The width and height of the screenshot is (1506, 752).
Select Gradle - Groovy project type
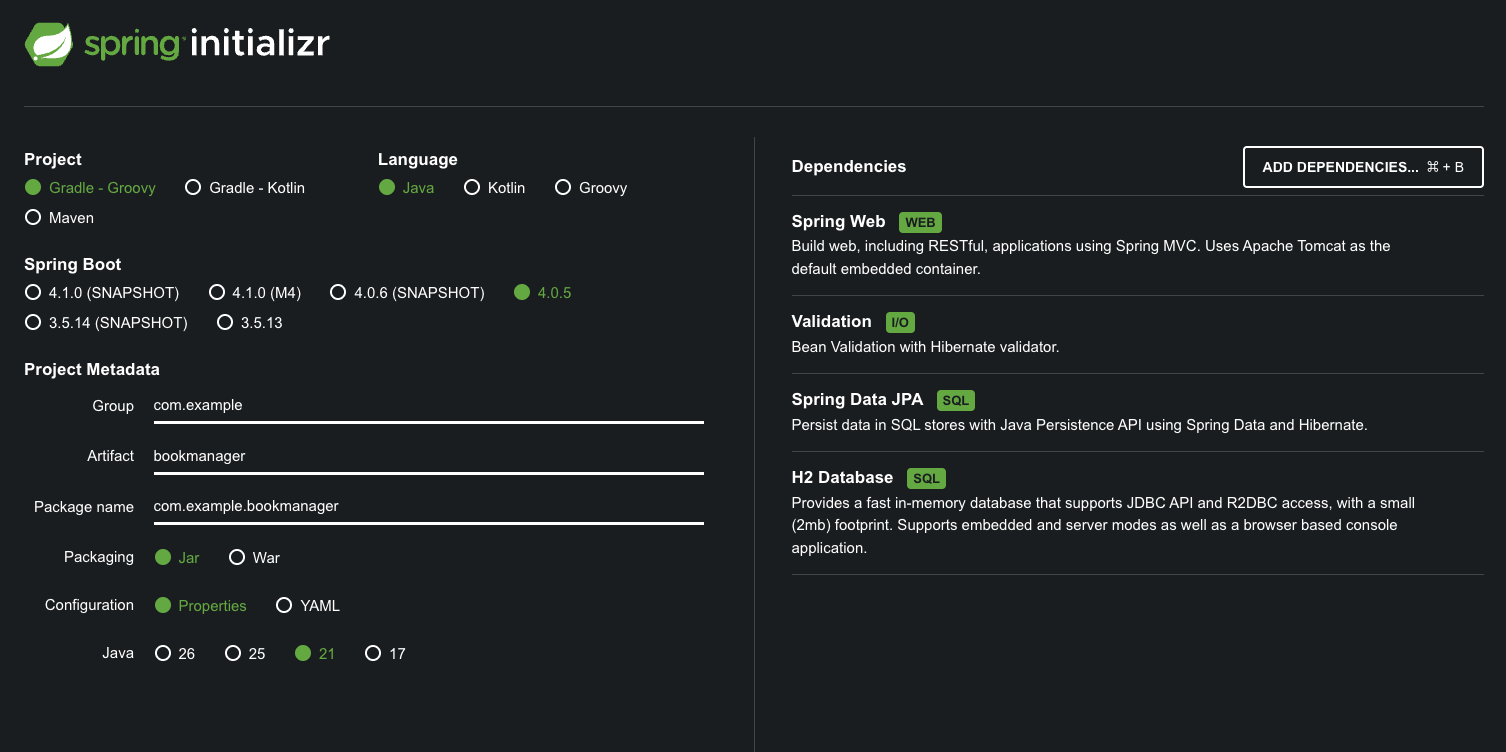pyautogui.click(x=90, y=188)
